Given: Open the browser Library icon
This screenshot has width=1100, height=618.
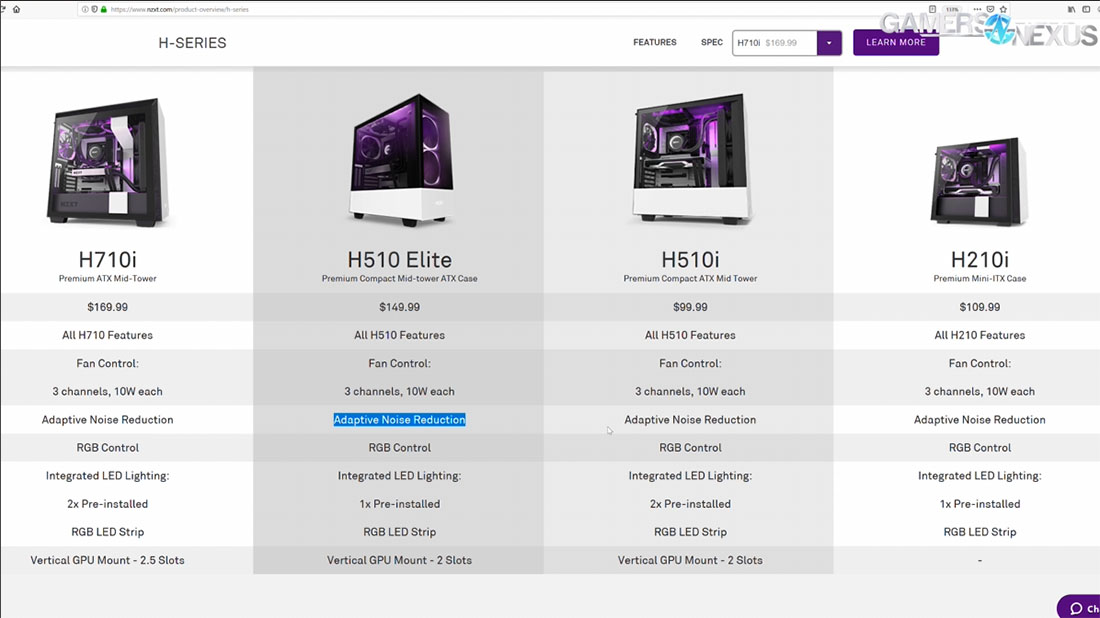Looking at the screenshot, I should click(x=1071, y=9).
